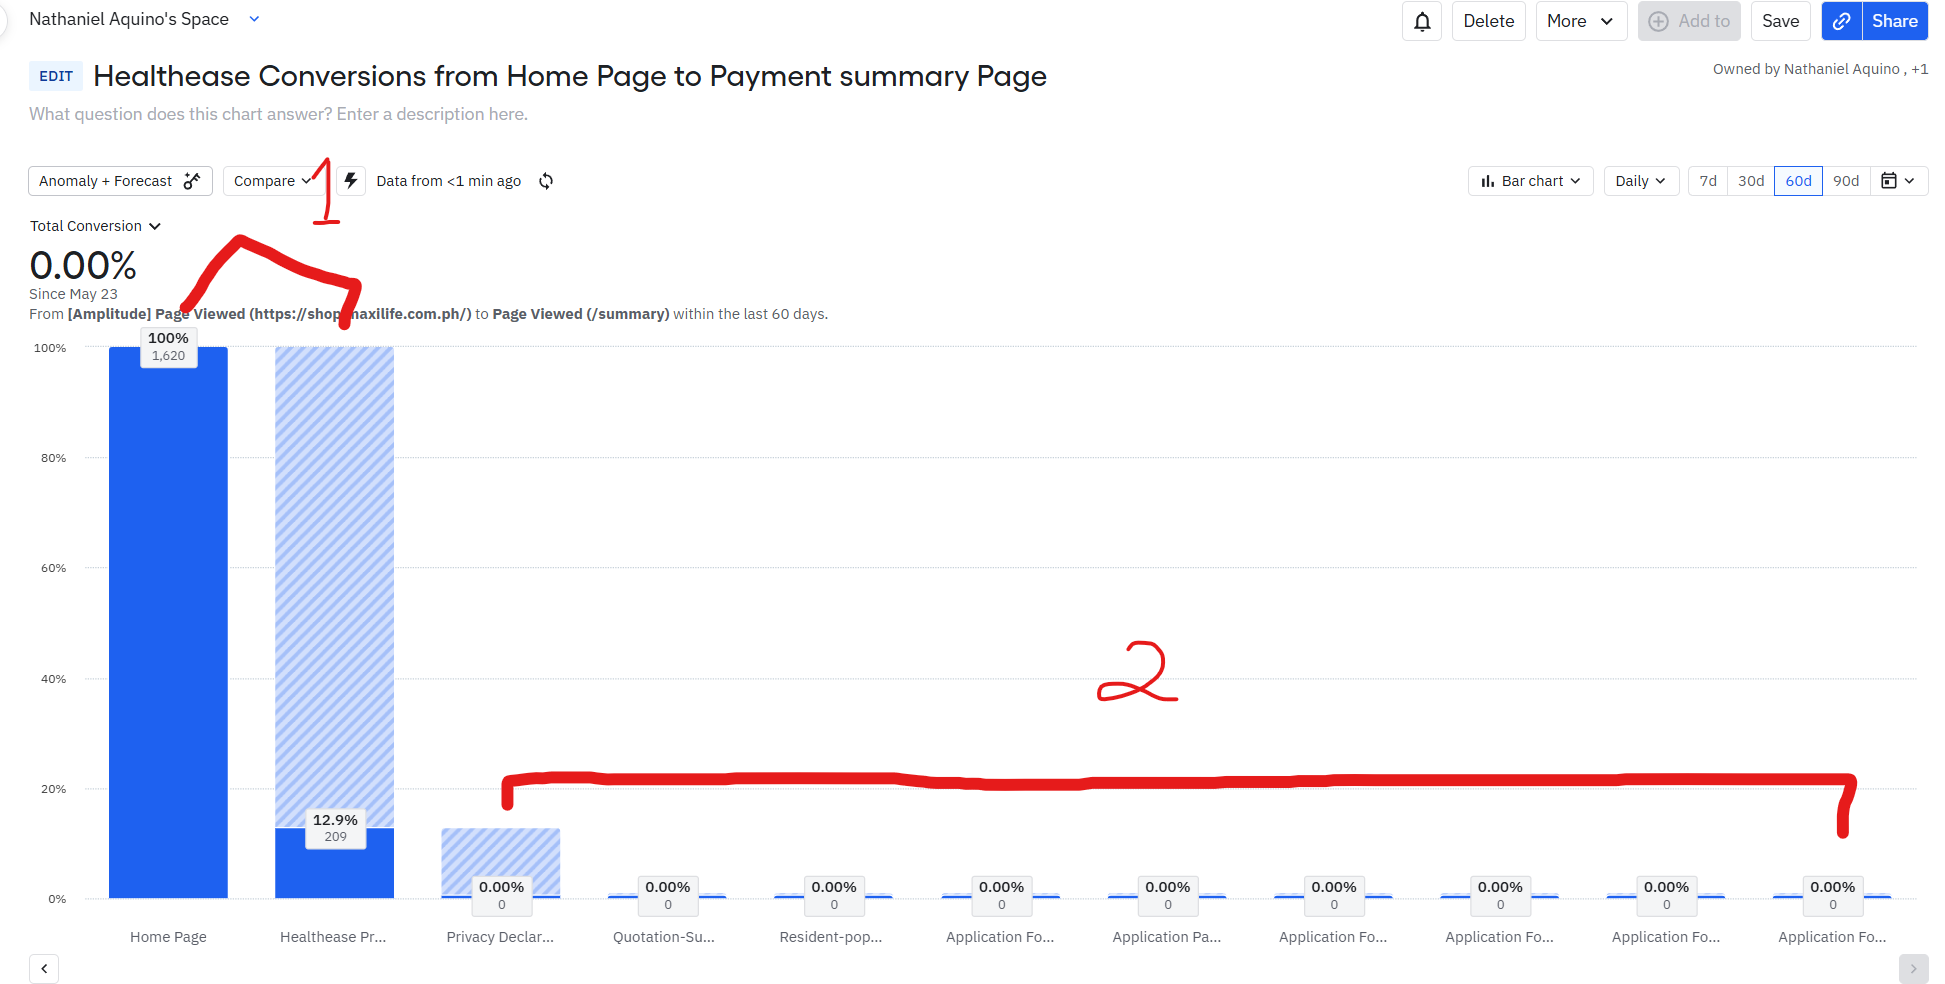Click the chart description field
Viewport: 1945px width, 984px height.
pos(278,114)
